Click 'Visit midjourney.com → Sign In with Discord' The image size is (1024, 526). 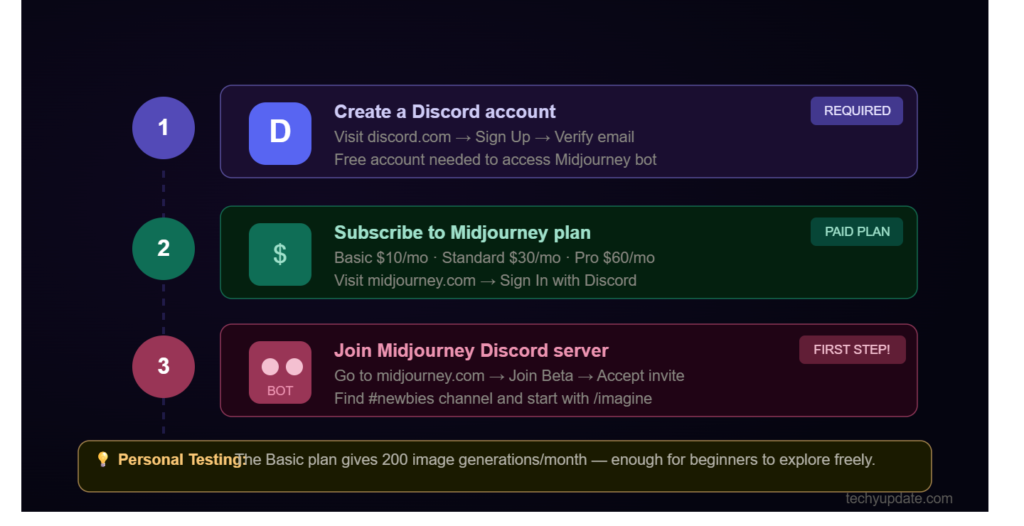click(485, 281)
